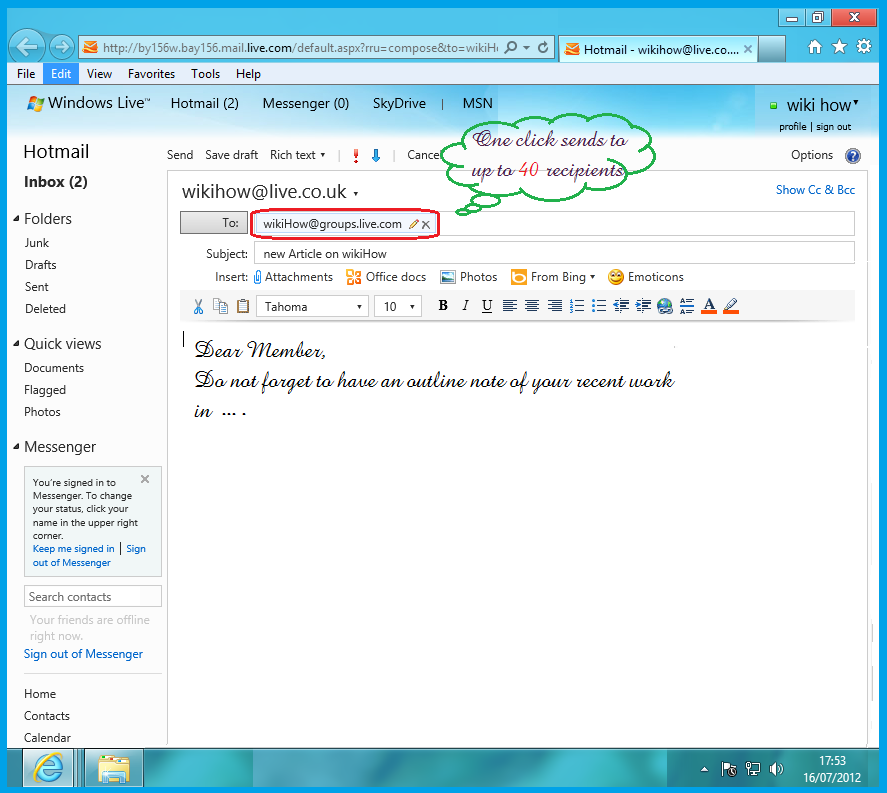This screenshot has width=887, height=793.
Task: Click the Cut scissors icon
Action: pyautogui.click(x=198, y=307)
